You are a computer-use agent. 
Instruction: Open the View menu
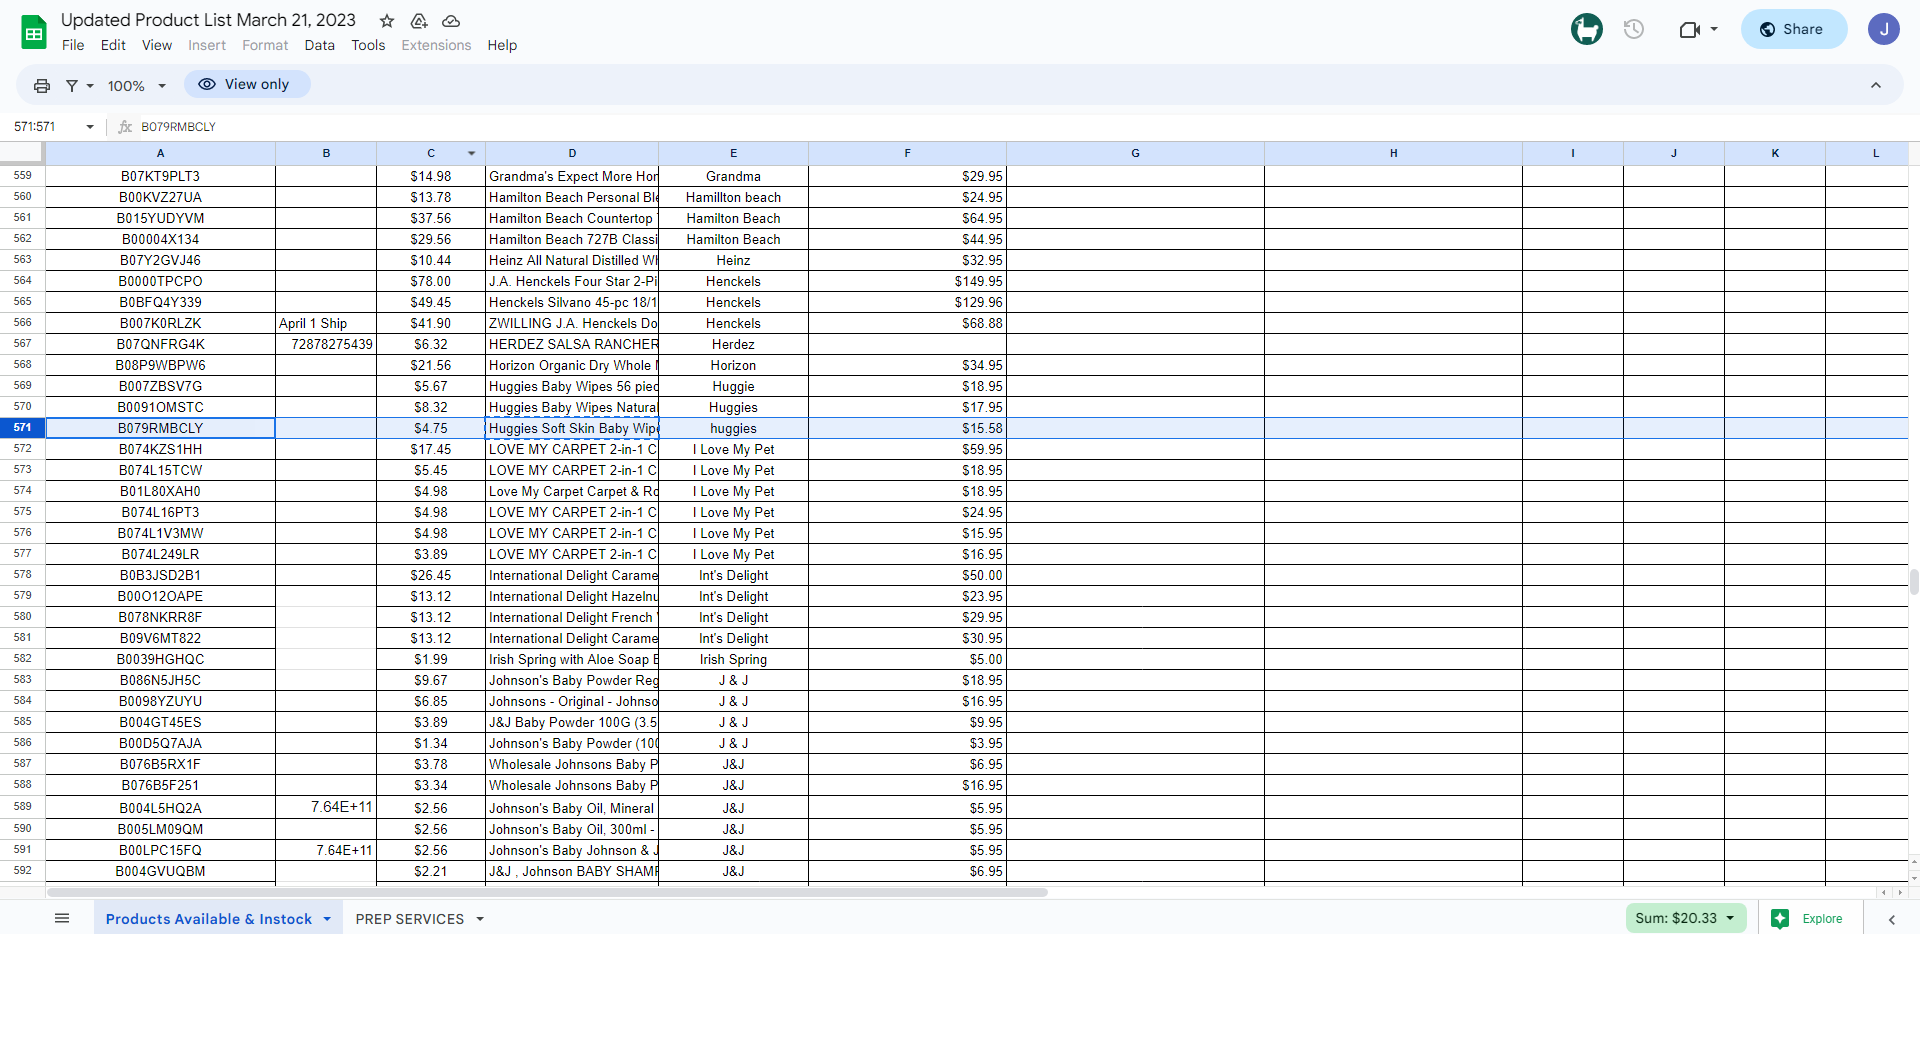(157, 46)
